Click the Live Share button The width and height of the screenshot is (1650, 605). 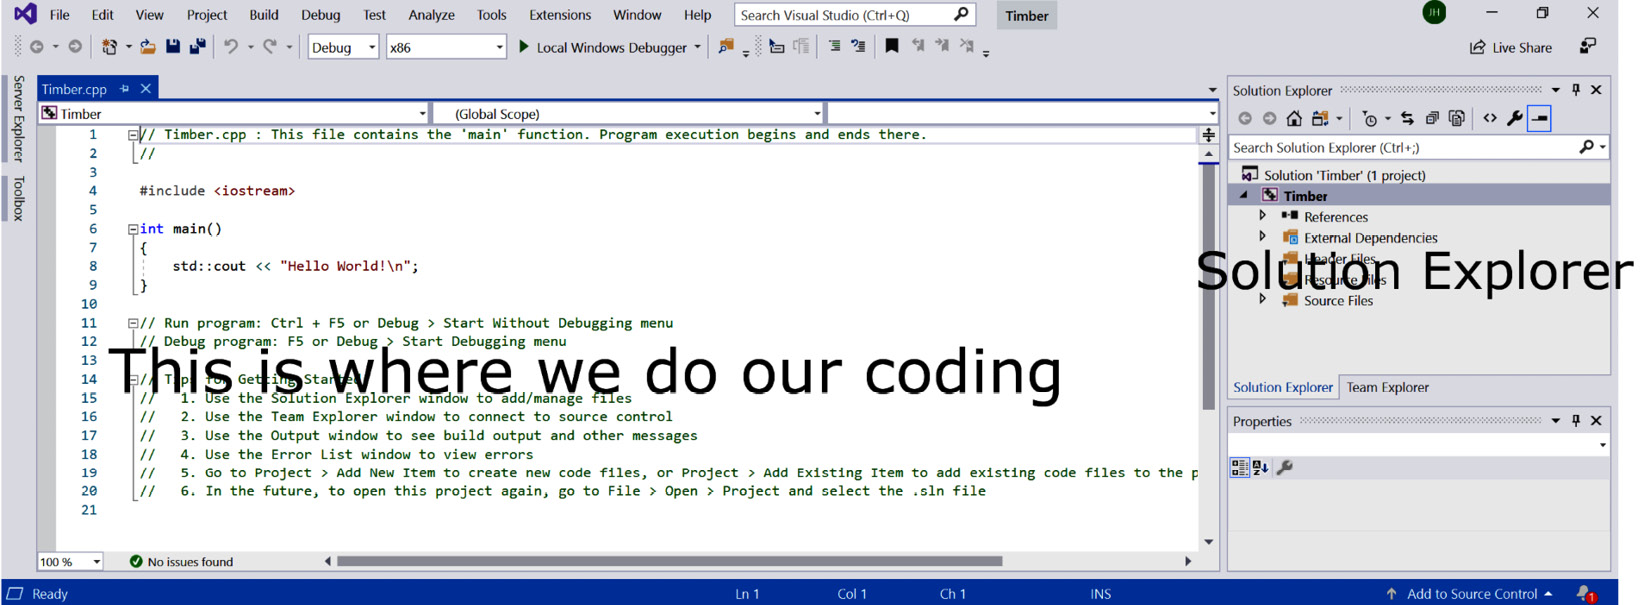[1510, 47]
